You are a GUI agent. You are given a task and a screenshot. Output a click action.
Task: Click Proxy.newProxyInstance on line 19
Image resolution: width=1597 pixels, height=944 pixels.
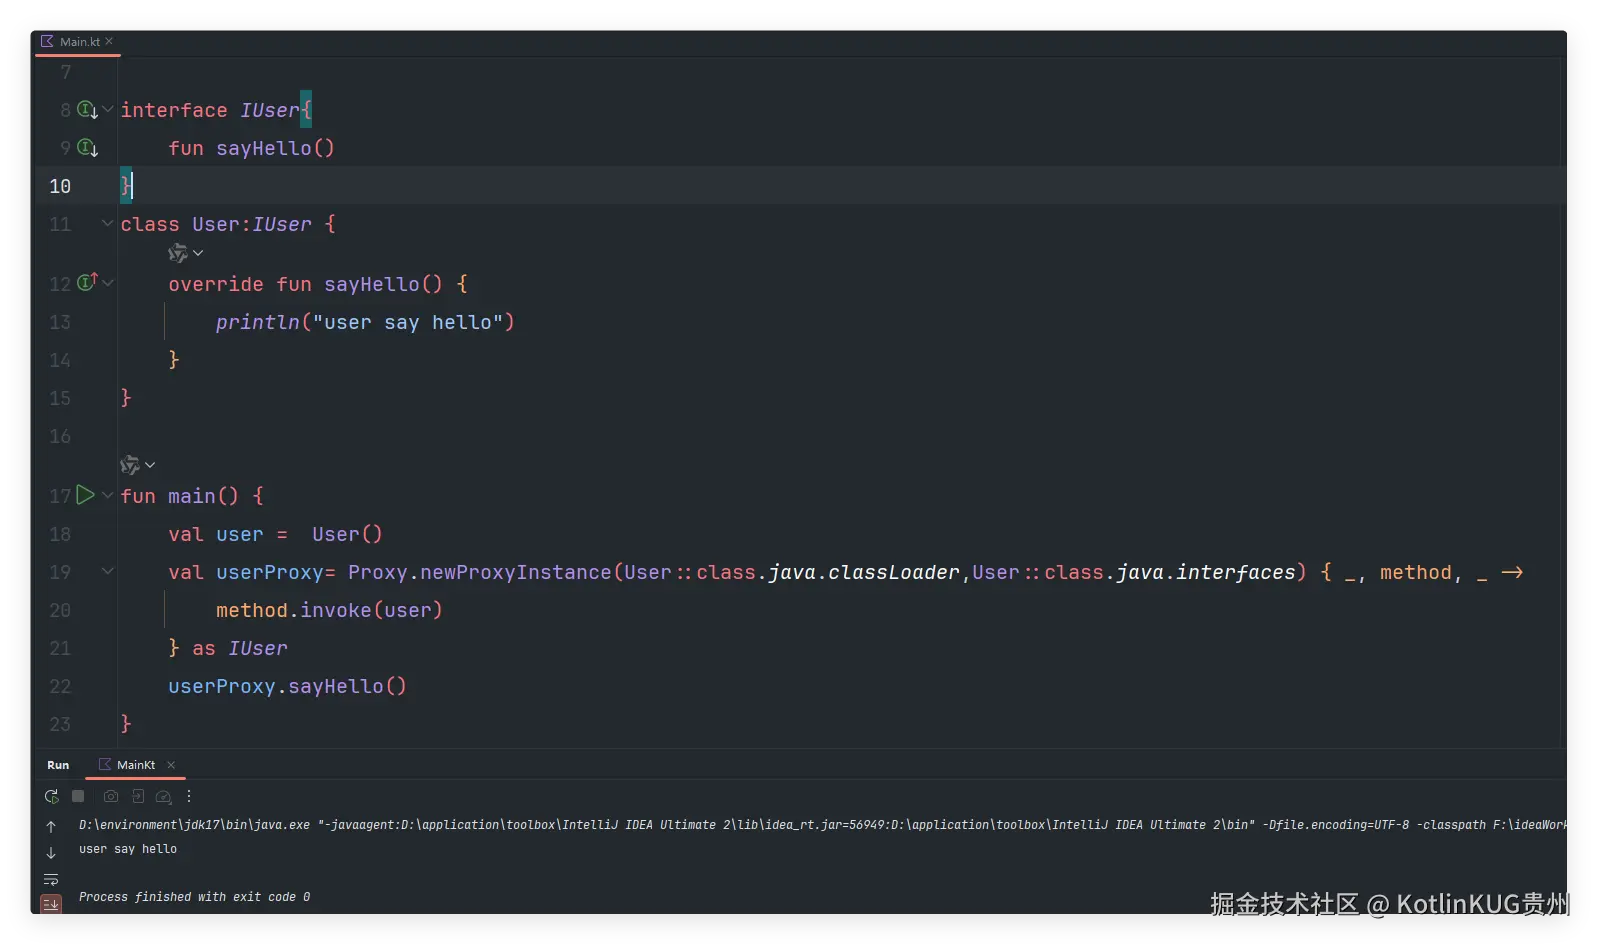pyautogui.click(x=480, y=572)
